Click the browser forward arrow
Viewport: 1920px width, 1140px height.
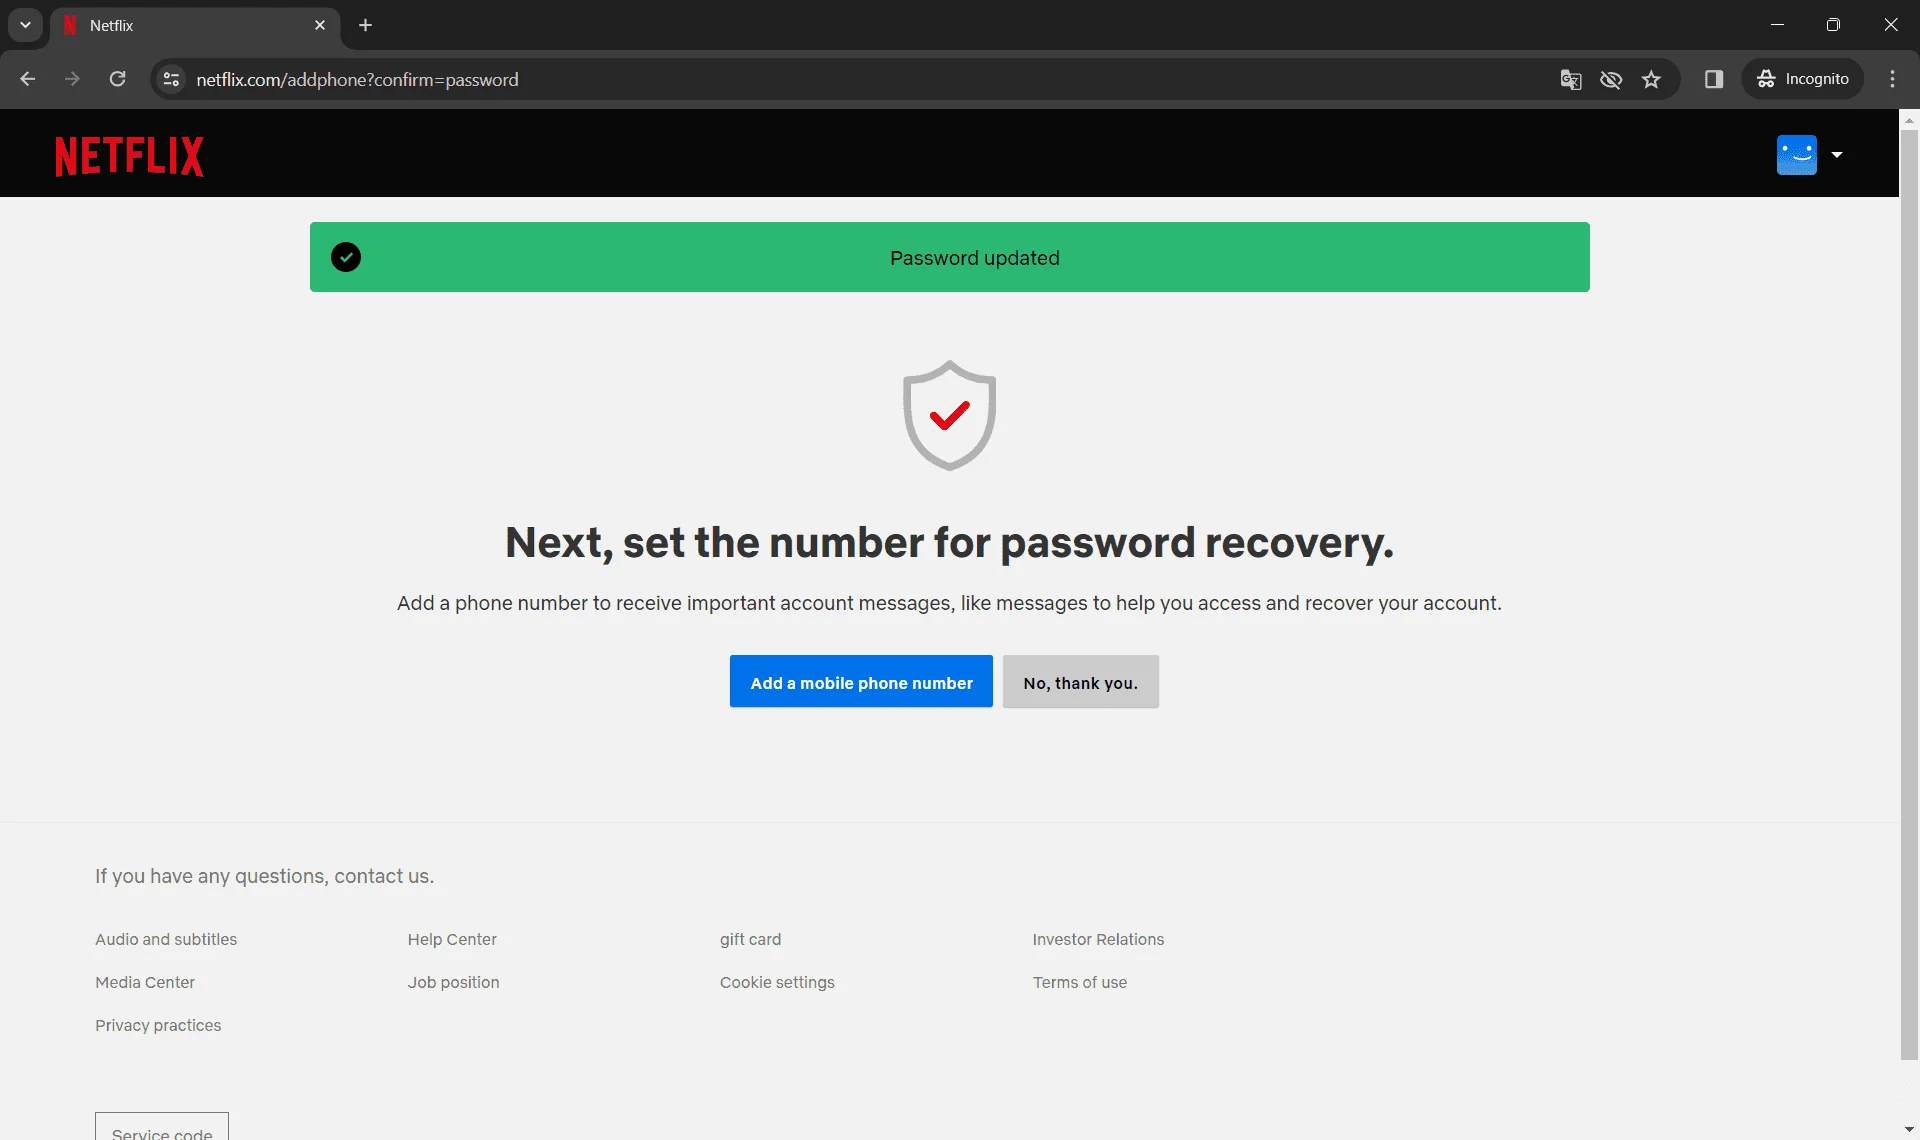coord(72,79)
